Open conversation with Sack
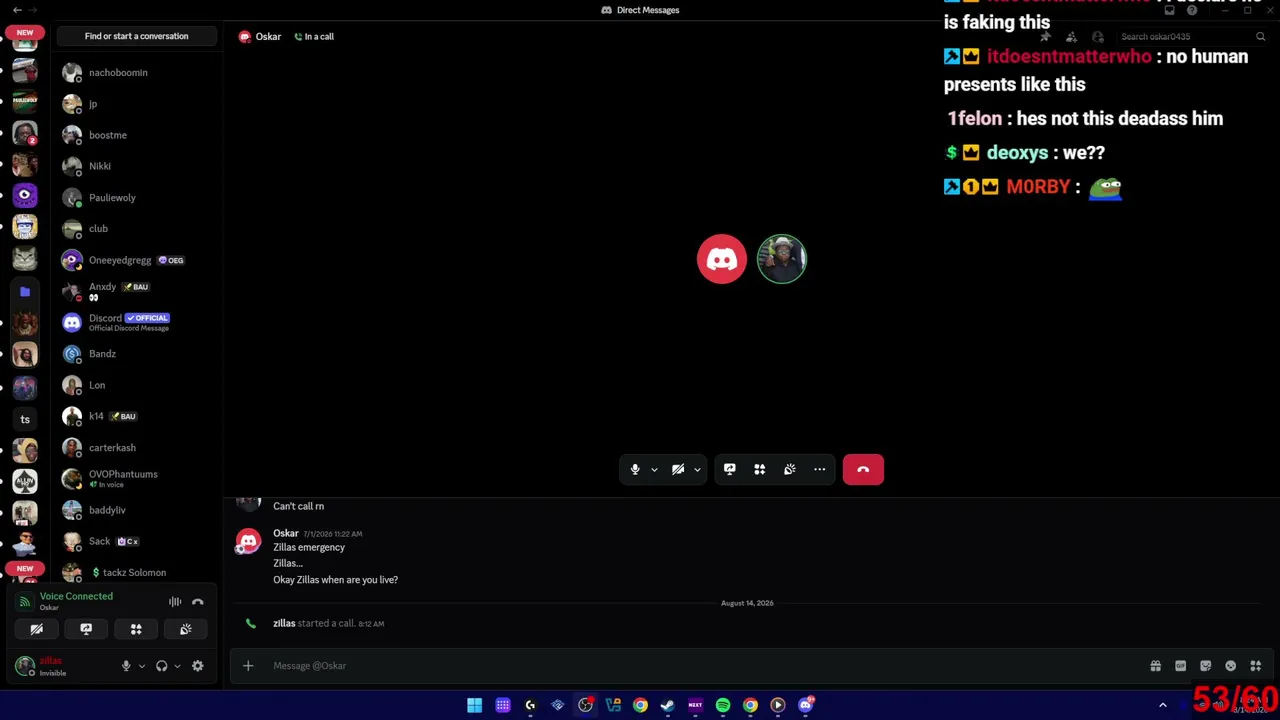1280x720 pixels. [136, 541]
